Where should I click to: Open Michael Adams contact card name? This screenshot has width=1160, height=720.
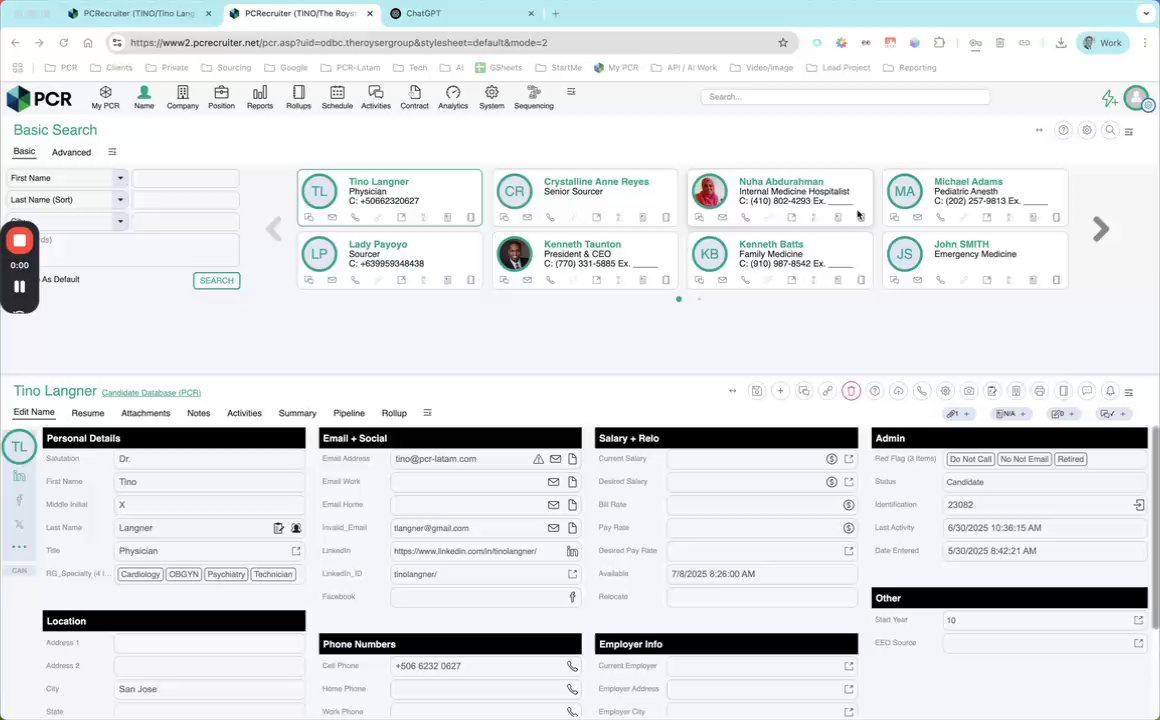[x=968, y=181]
